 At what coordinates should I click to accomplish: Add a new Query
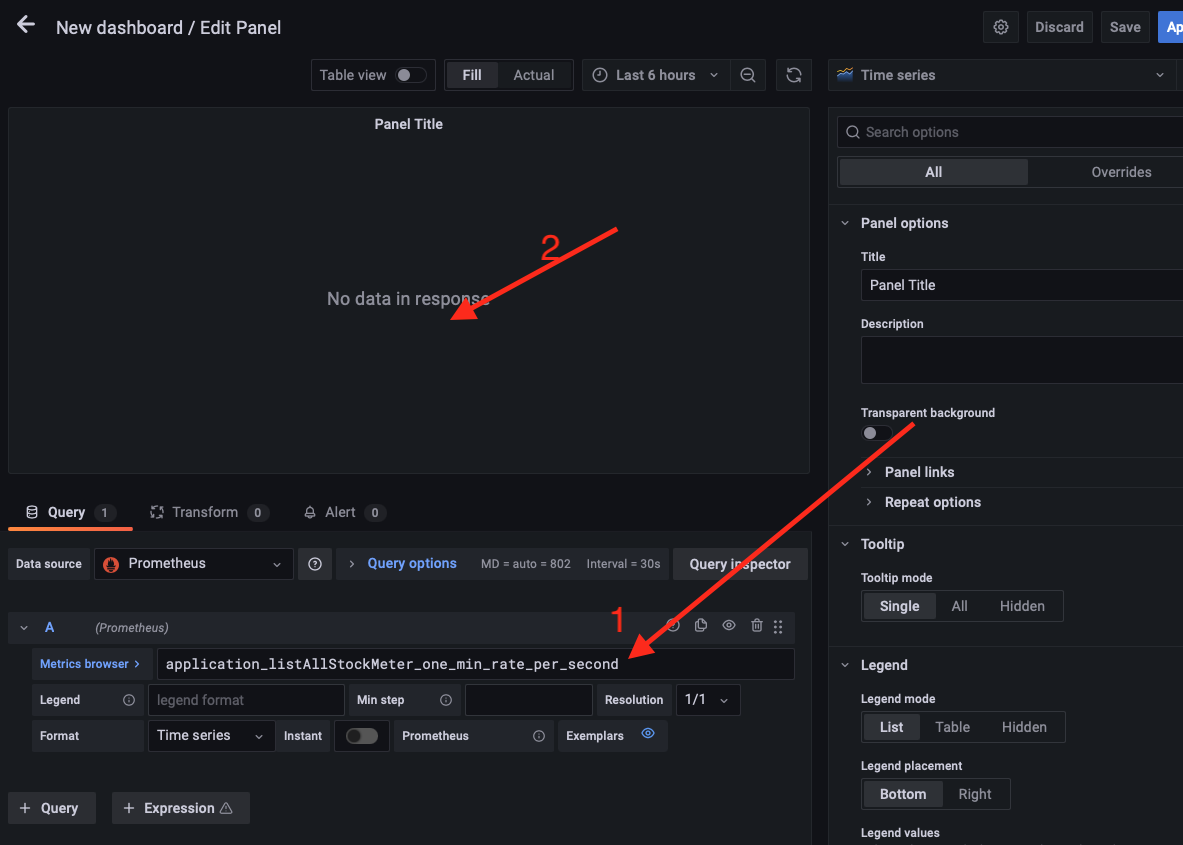(51, 808)
